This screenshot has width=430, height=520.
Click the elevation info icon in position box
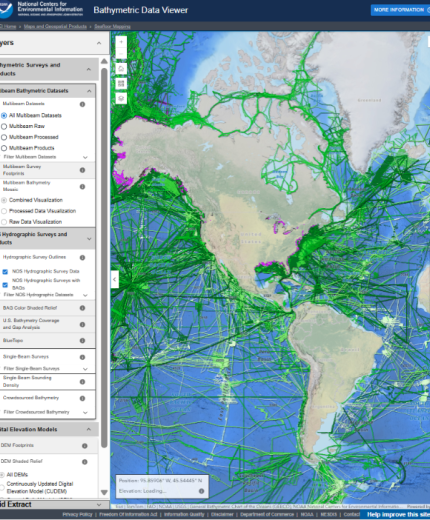[201, 491]
